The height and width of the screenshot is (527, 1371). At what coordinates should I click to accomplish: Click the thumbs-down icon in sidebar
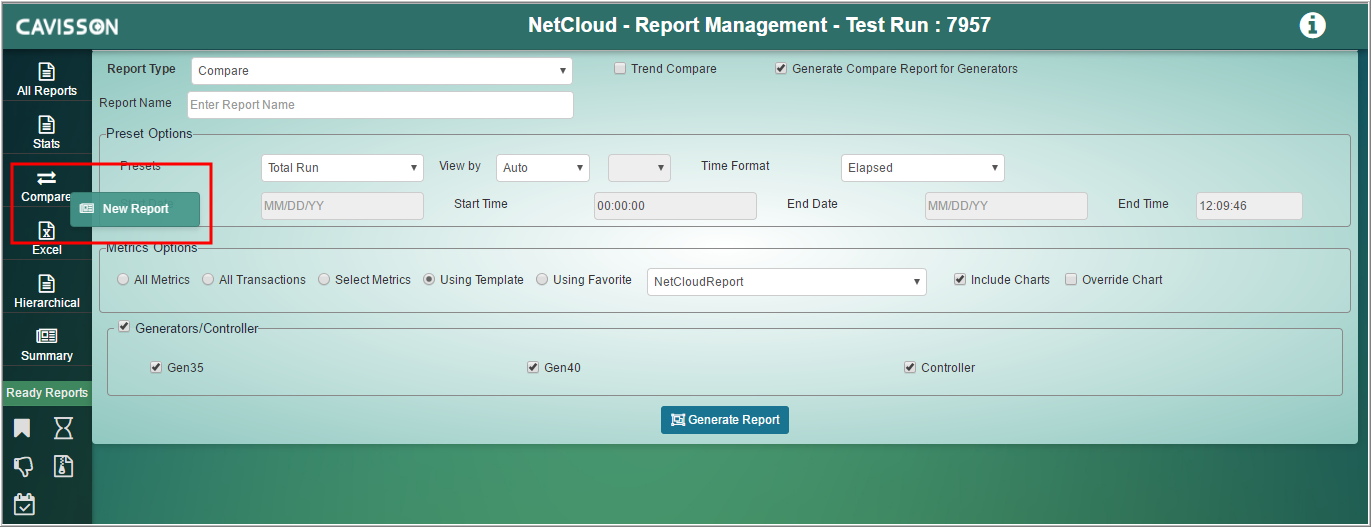[23, 467]
